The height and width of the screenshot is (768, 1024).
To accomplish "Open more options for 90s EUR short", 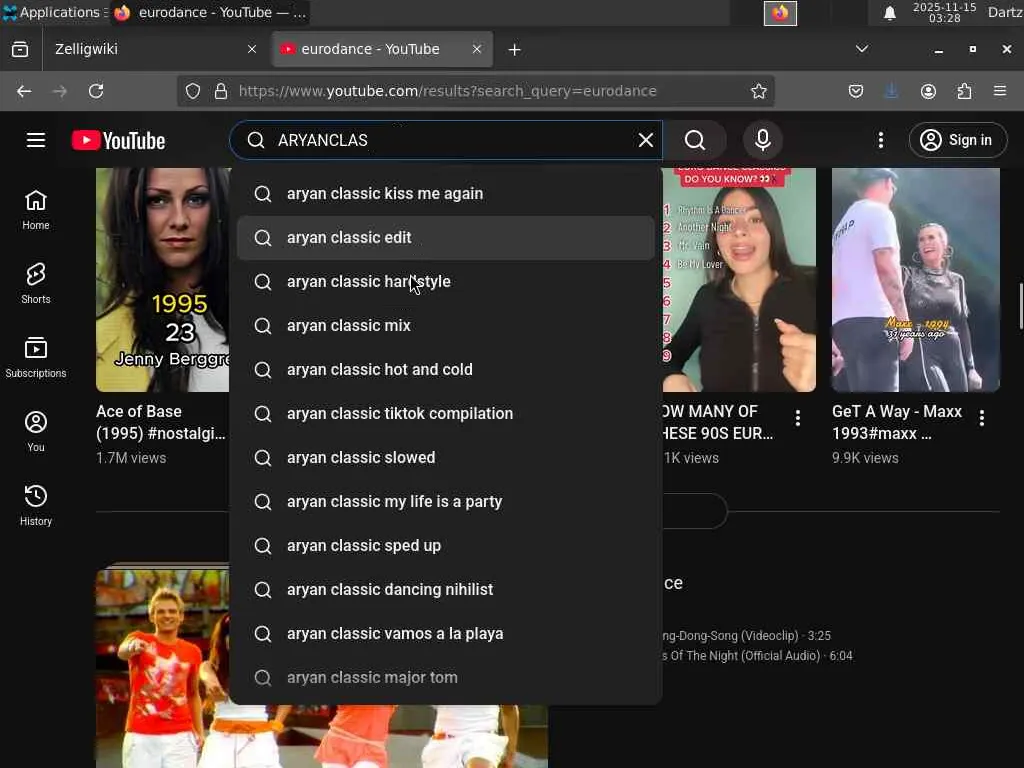I will pyautogui.click(x=798, y=418).
